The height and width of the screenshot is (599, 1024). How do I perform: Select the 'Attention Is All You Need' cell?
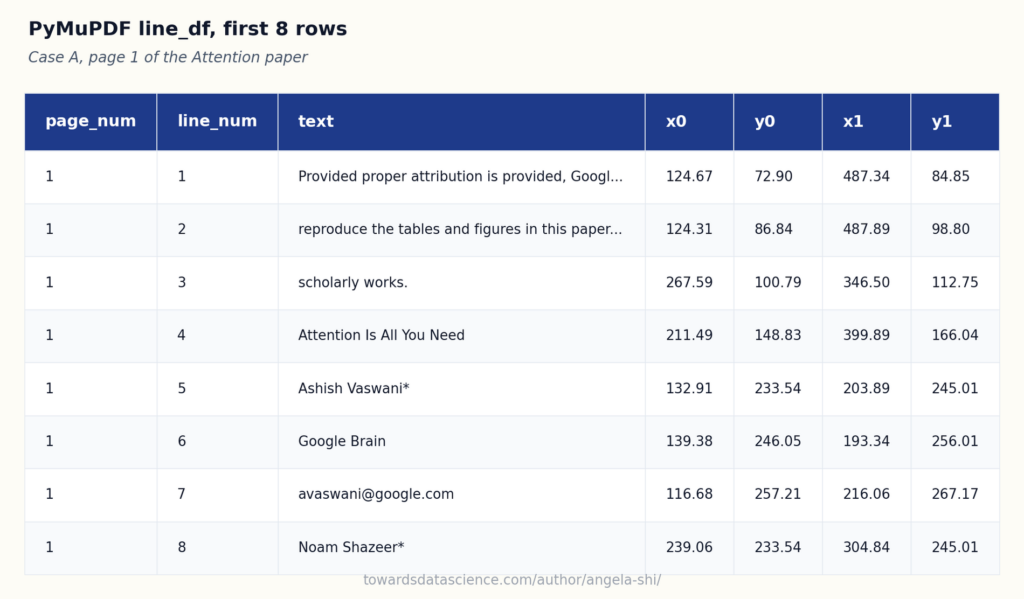[462, 336]
